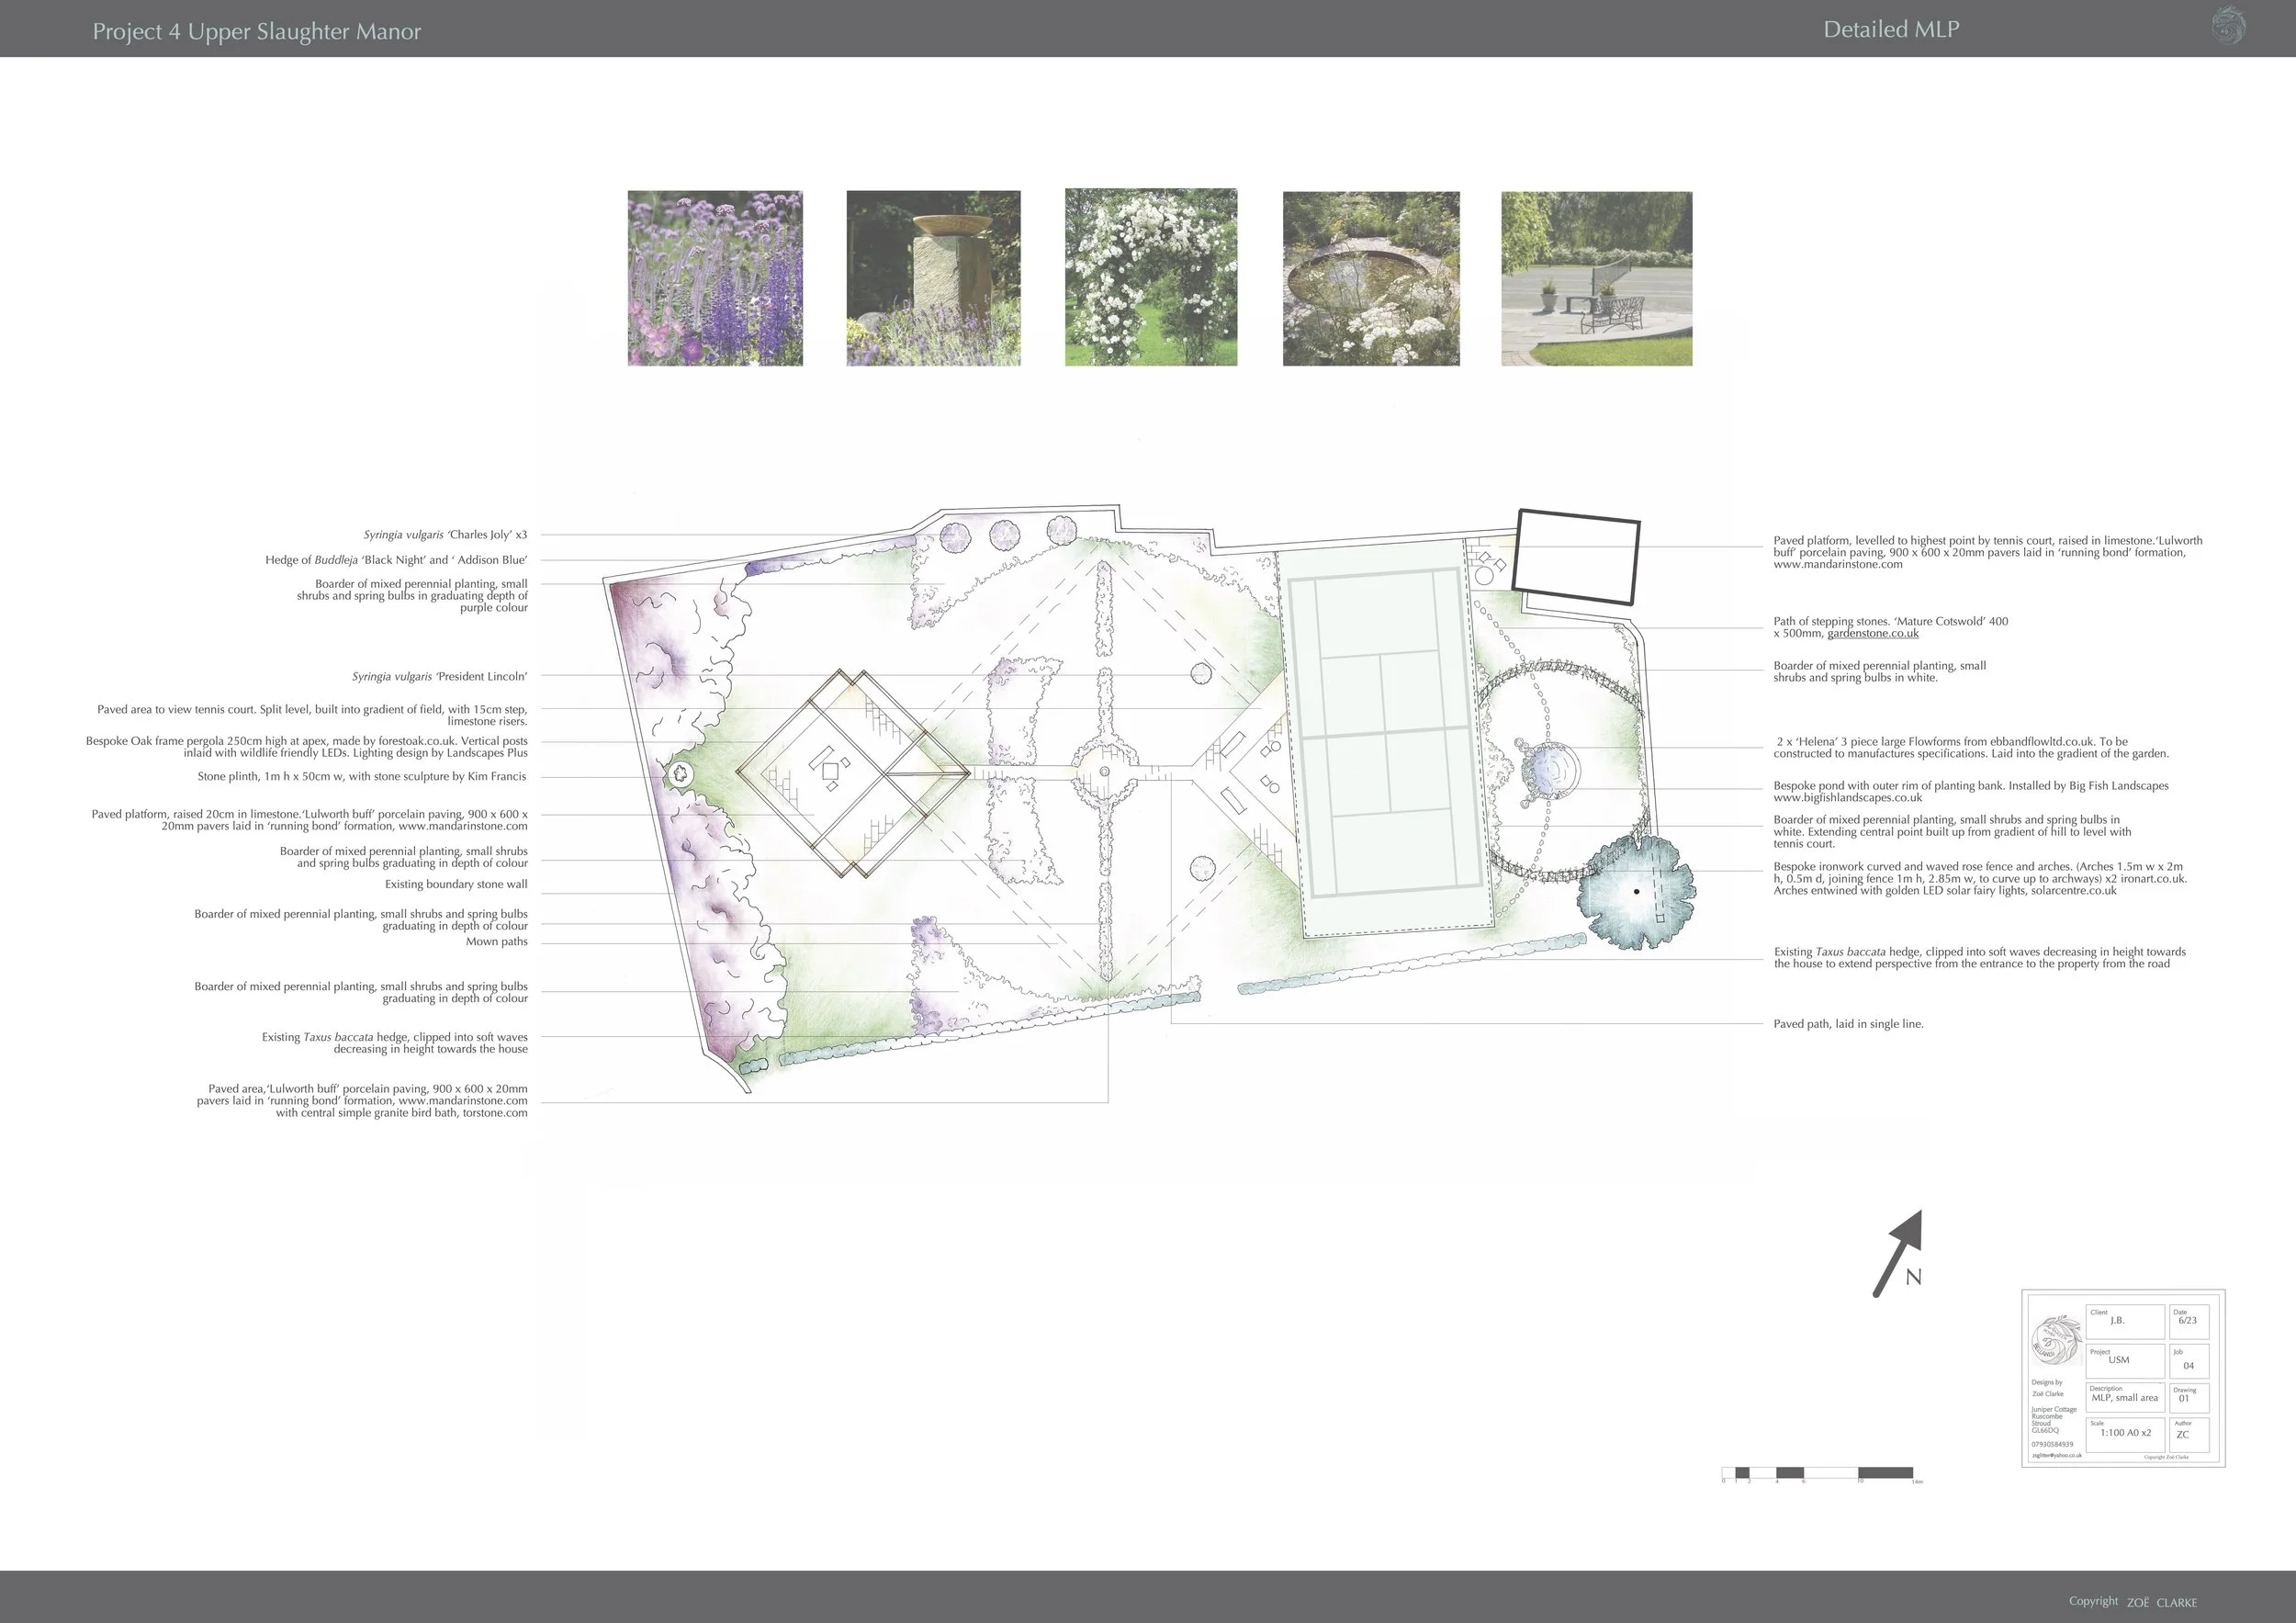Click the 'Mown paths' label

[x=496, y=941]
